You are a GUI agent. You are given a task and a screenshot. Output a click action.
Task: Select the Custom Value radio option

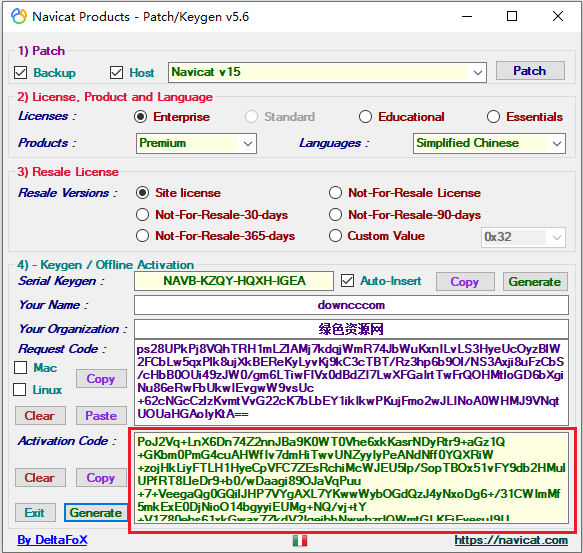(x=335, y=236)
